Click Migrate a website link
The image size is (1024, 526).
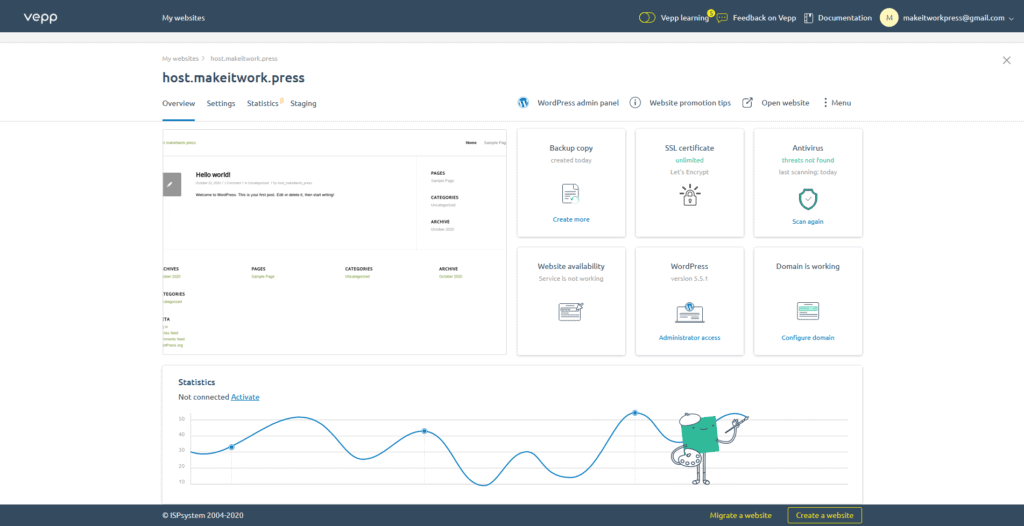(x=741, y=515)
